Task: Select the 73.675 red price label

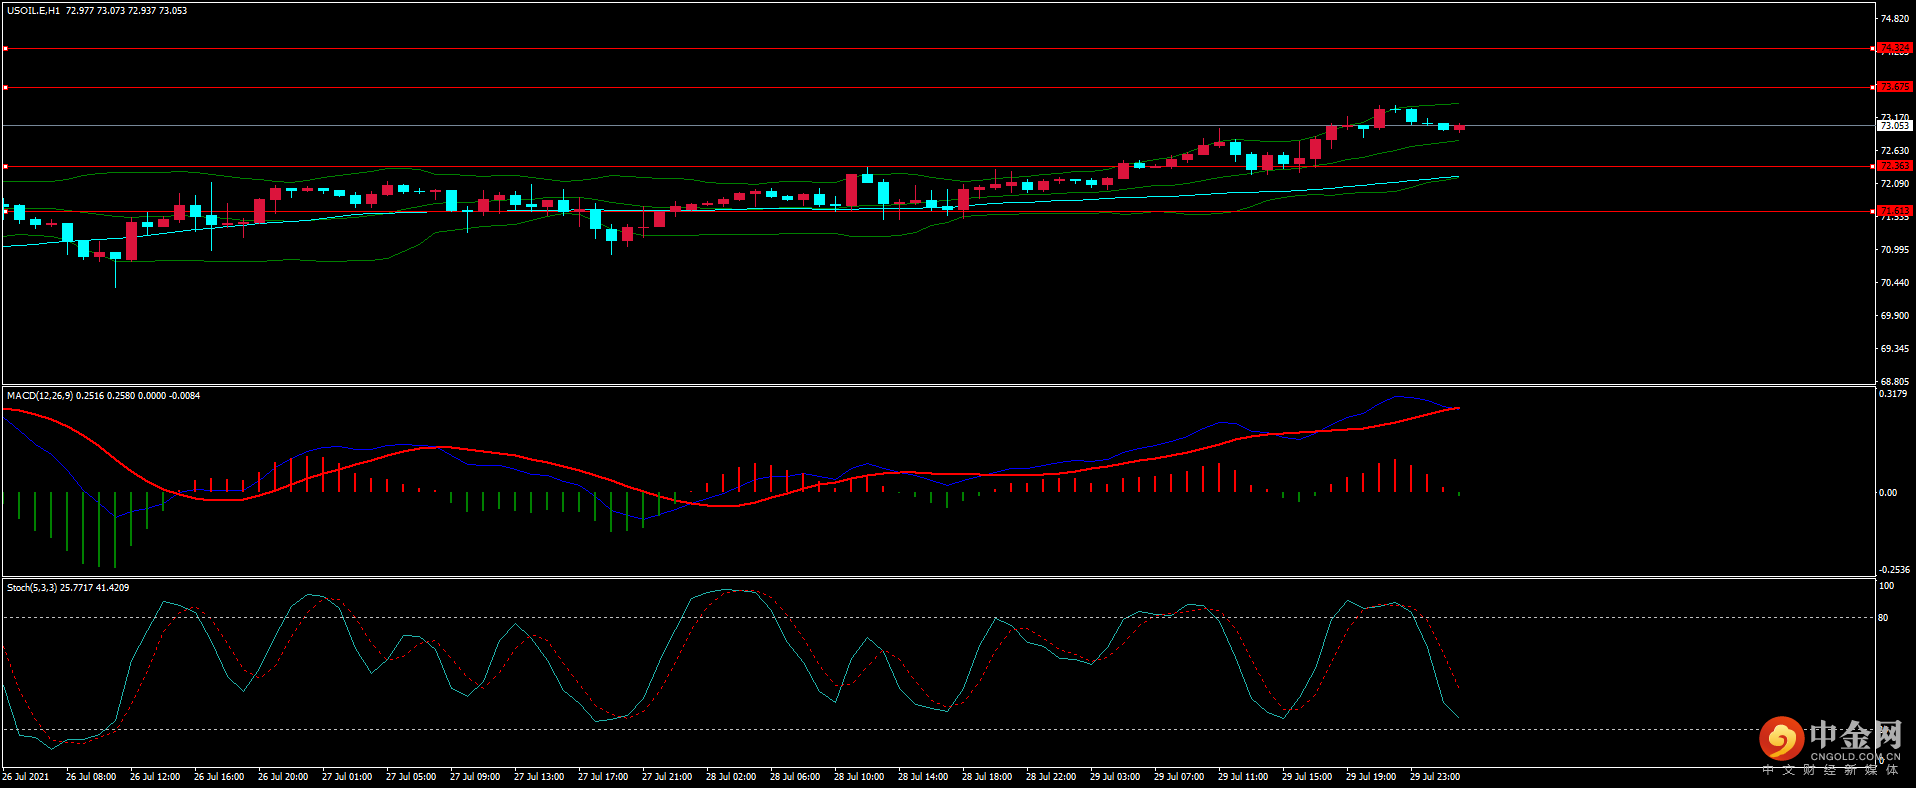Action: click(1894, 87)
